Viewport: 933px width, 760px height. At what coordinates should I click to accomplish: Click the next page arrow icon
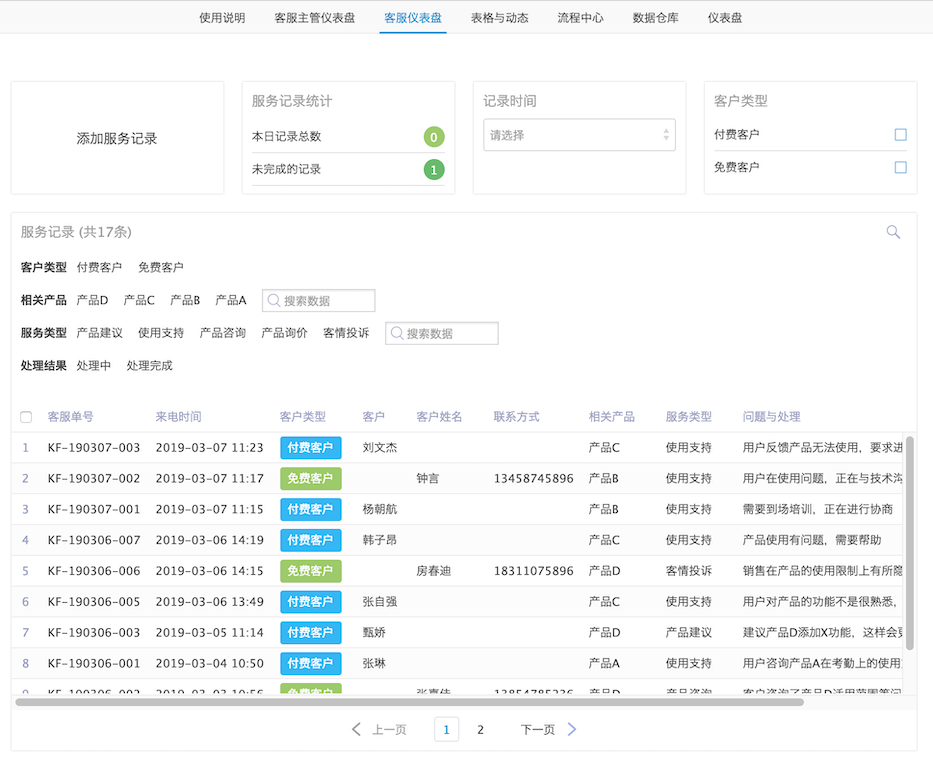pyautogui.click(x=571, y=729)
